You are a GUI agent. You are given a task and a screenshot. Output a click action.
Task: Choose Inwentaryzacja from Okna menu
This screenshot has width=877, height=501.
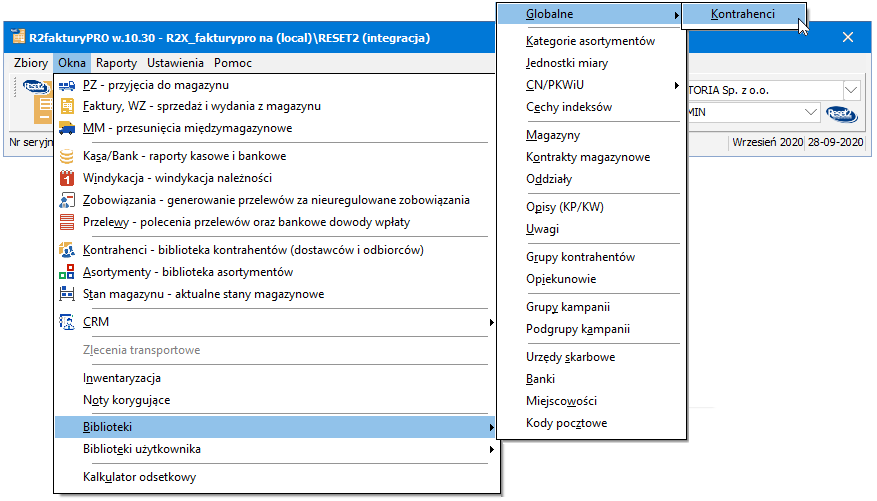coord(275,379)
